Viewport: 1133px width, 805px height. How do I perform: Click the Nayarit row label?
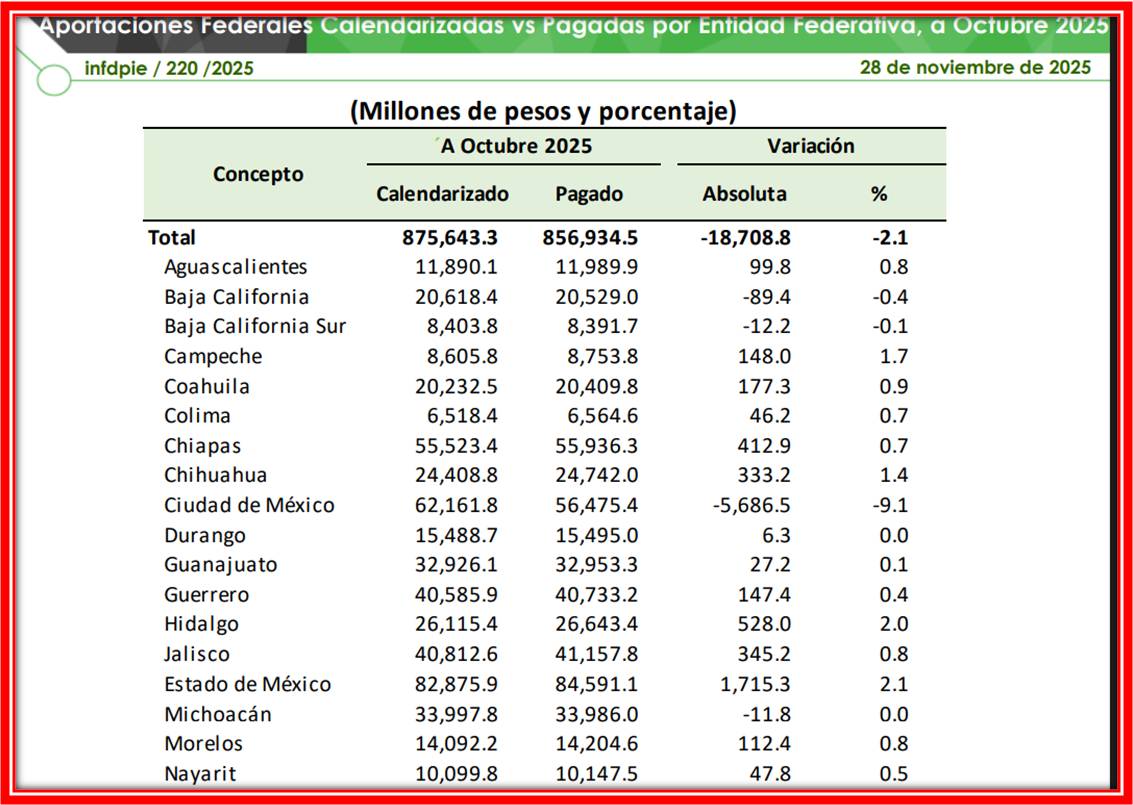click(200, 773)
